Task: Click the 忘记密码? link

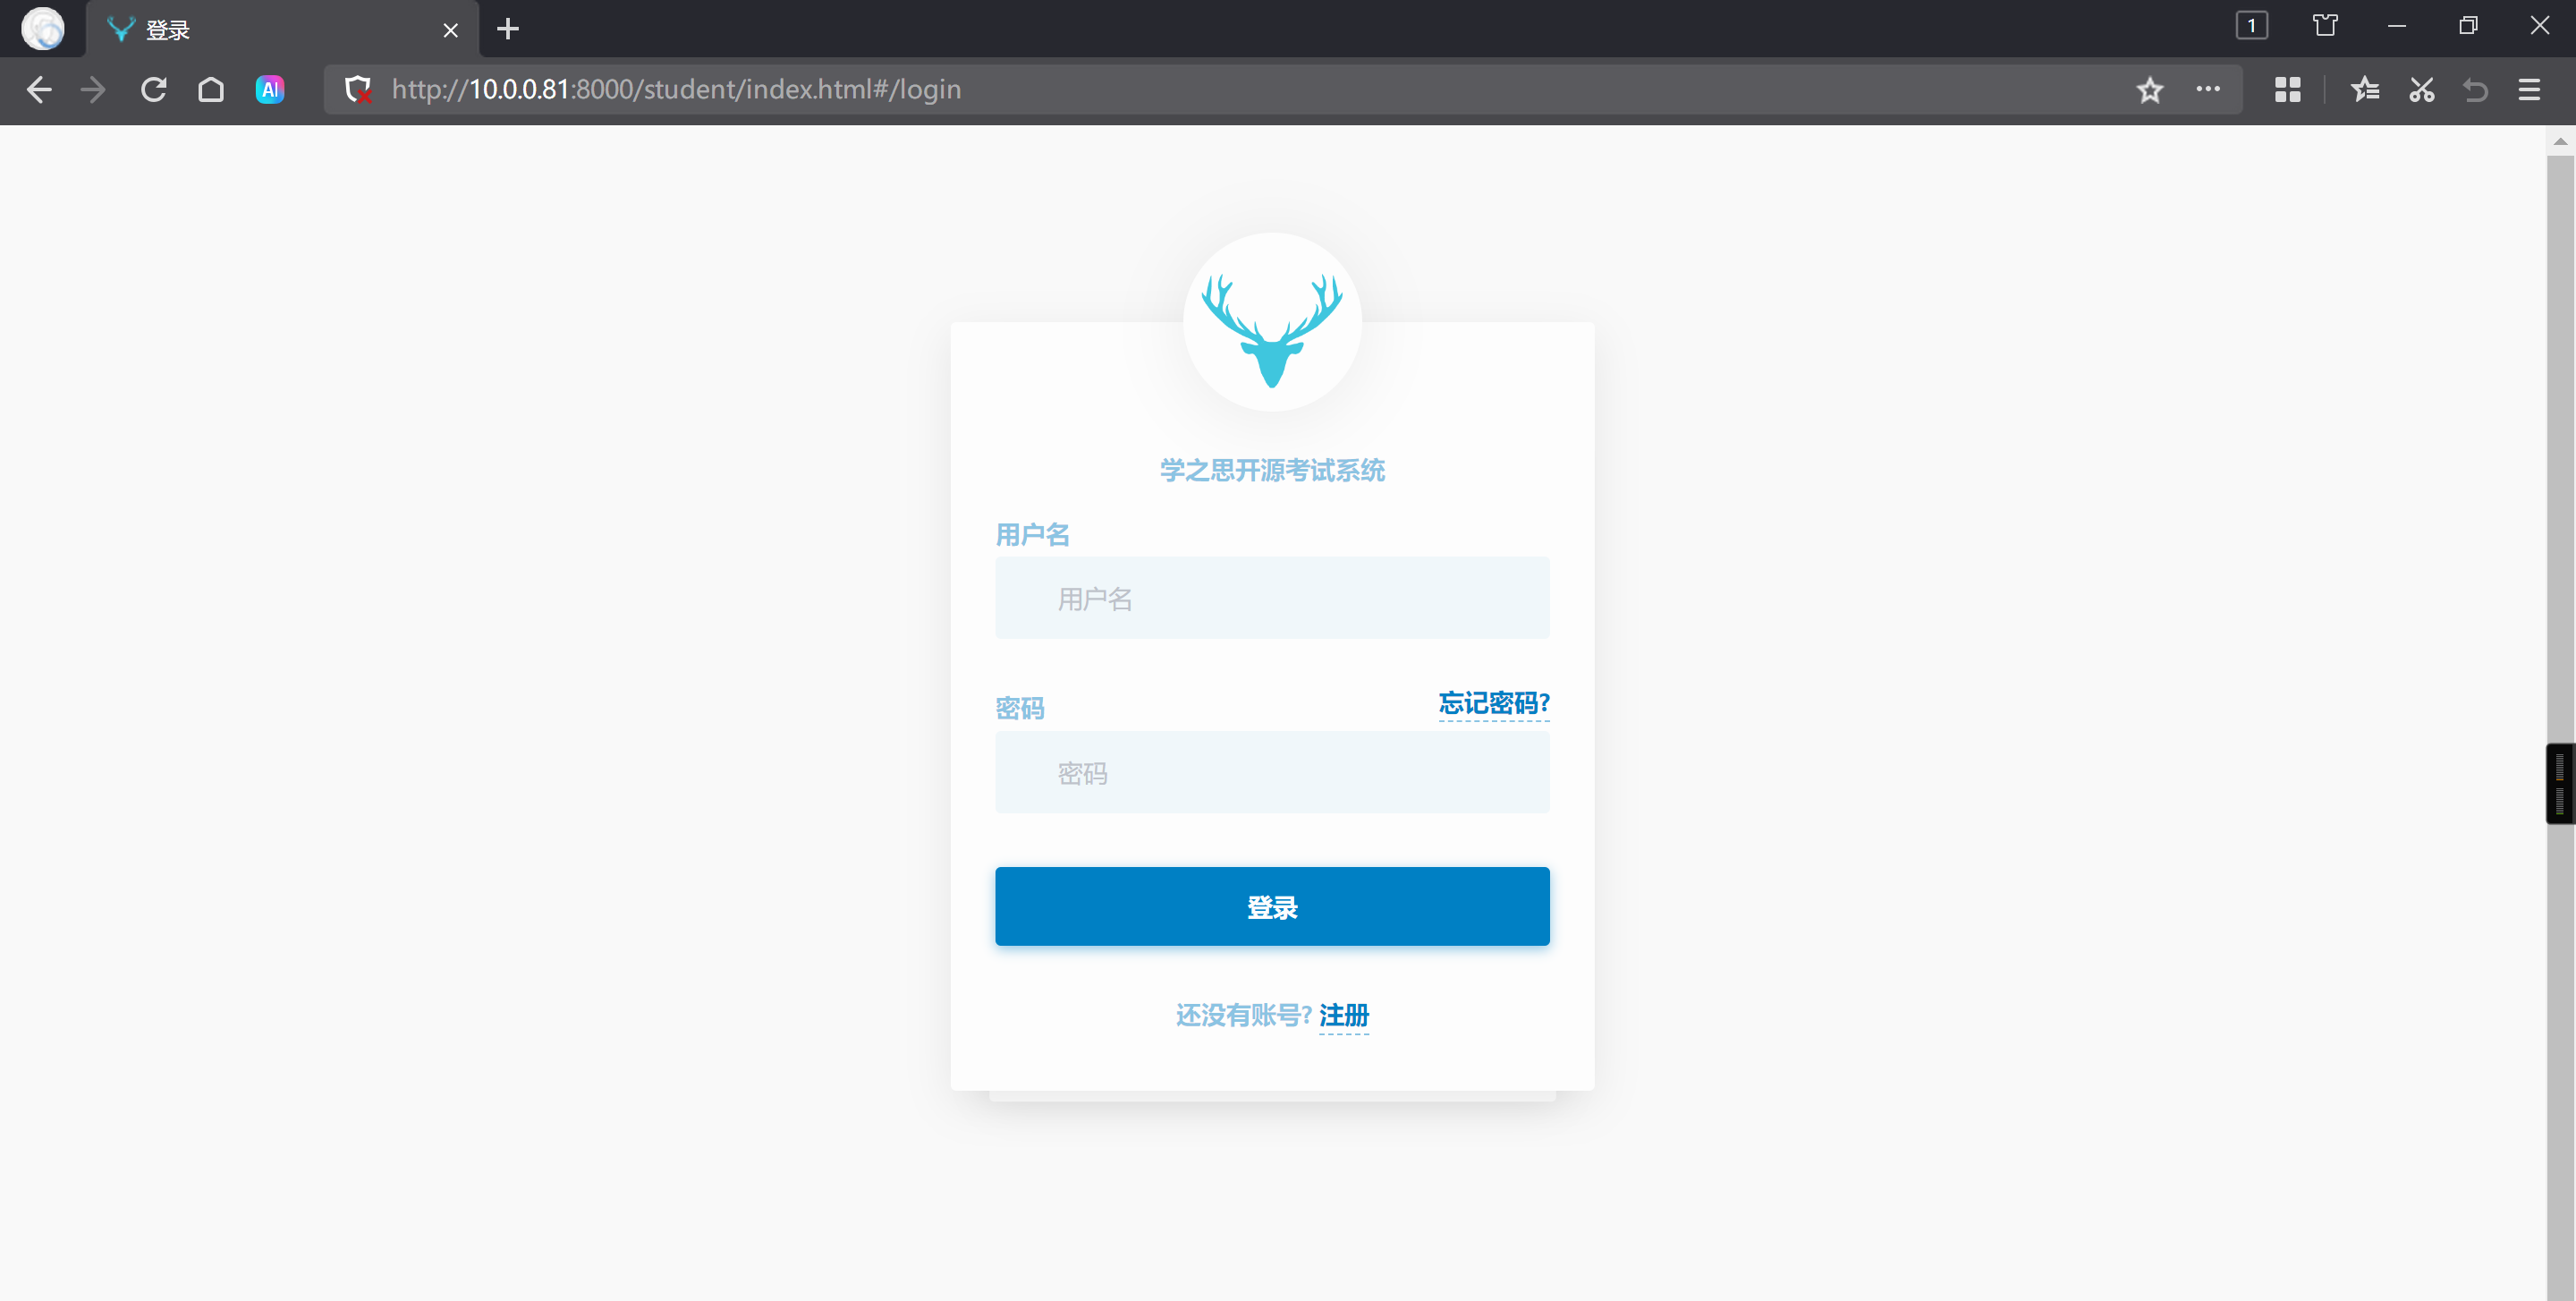Action: click(1493, 703)
